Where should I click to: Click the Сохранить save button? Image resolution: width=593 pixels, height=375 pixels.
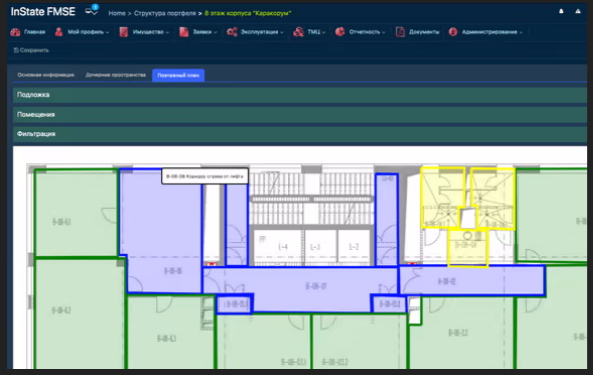(x=31, y=50)
